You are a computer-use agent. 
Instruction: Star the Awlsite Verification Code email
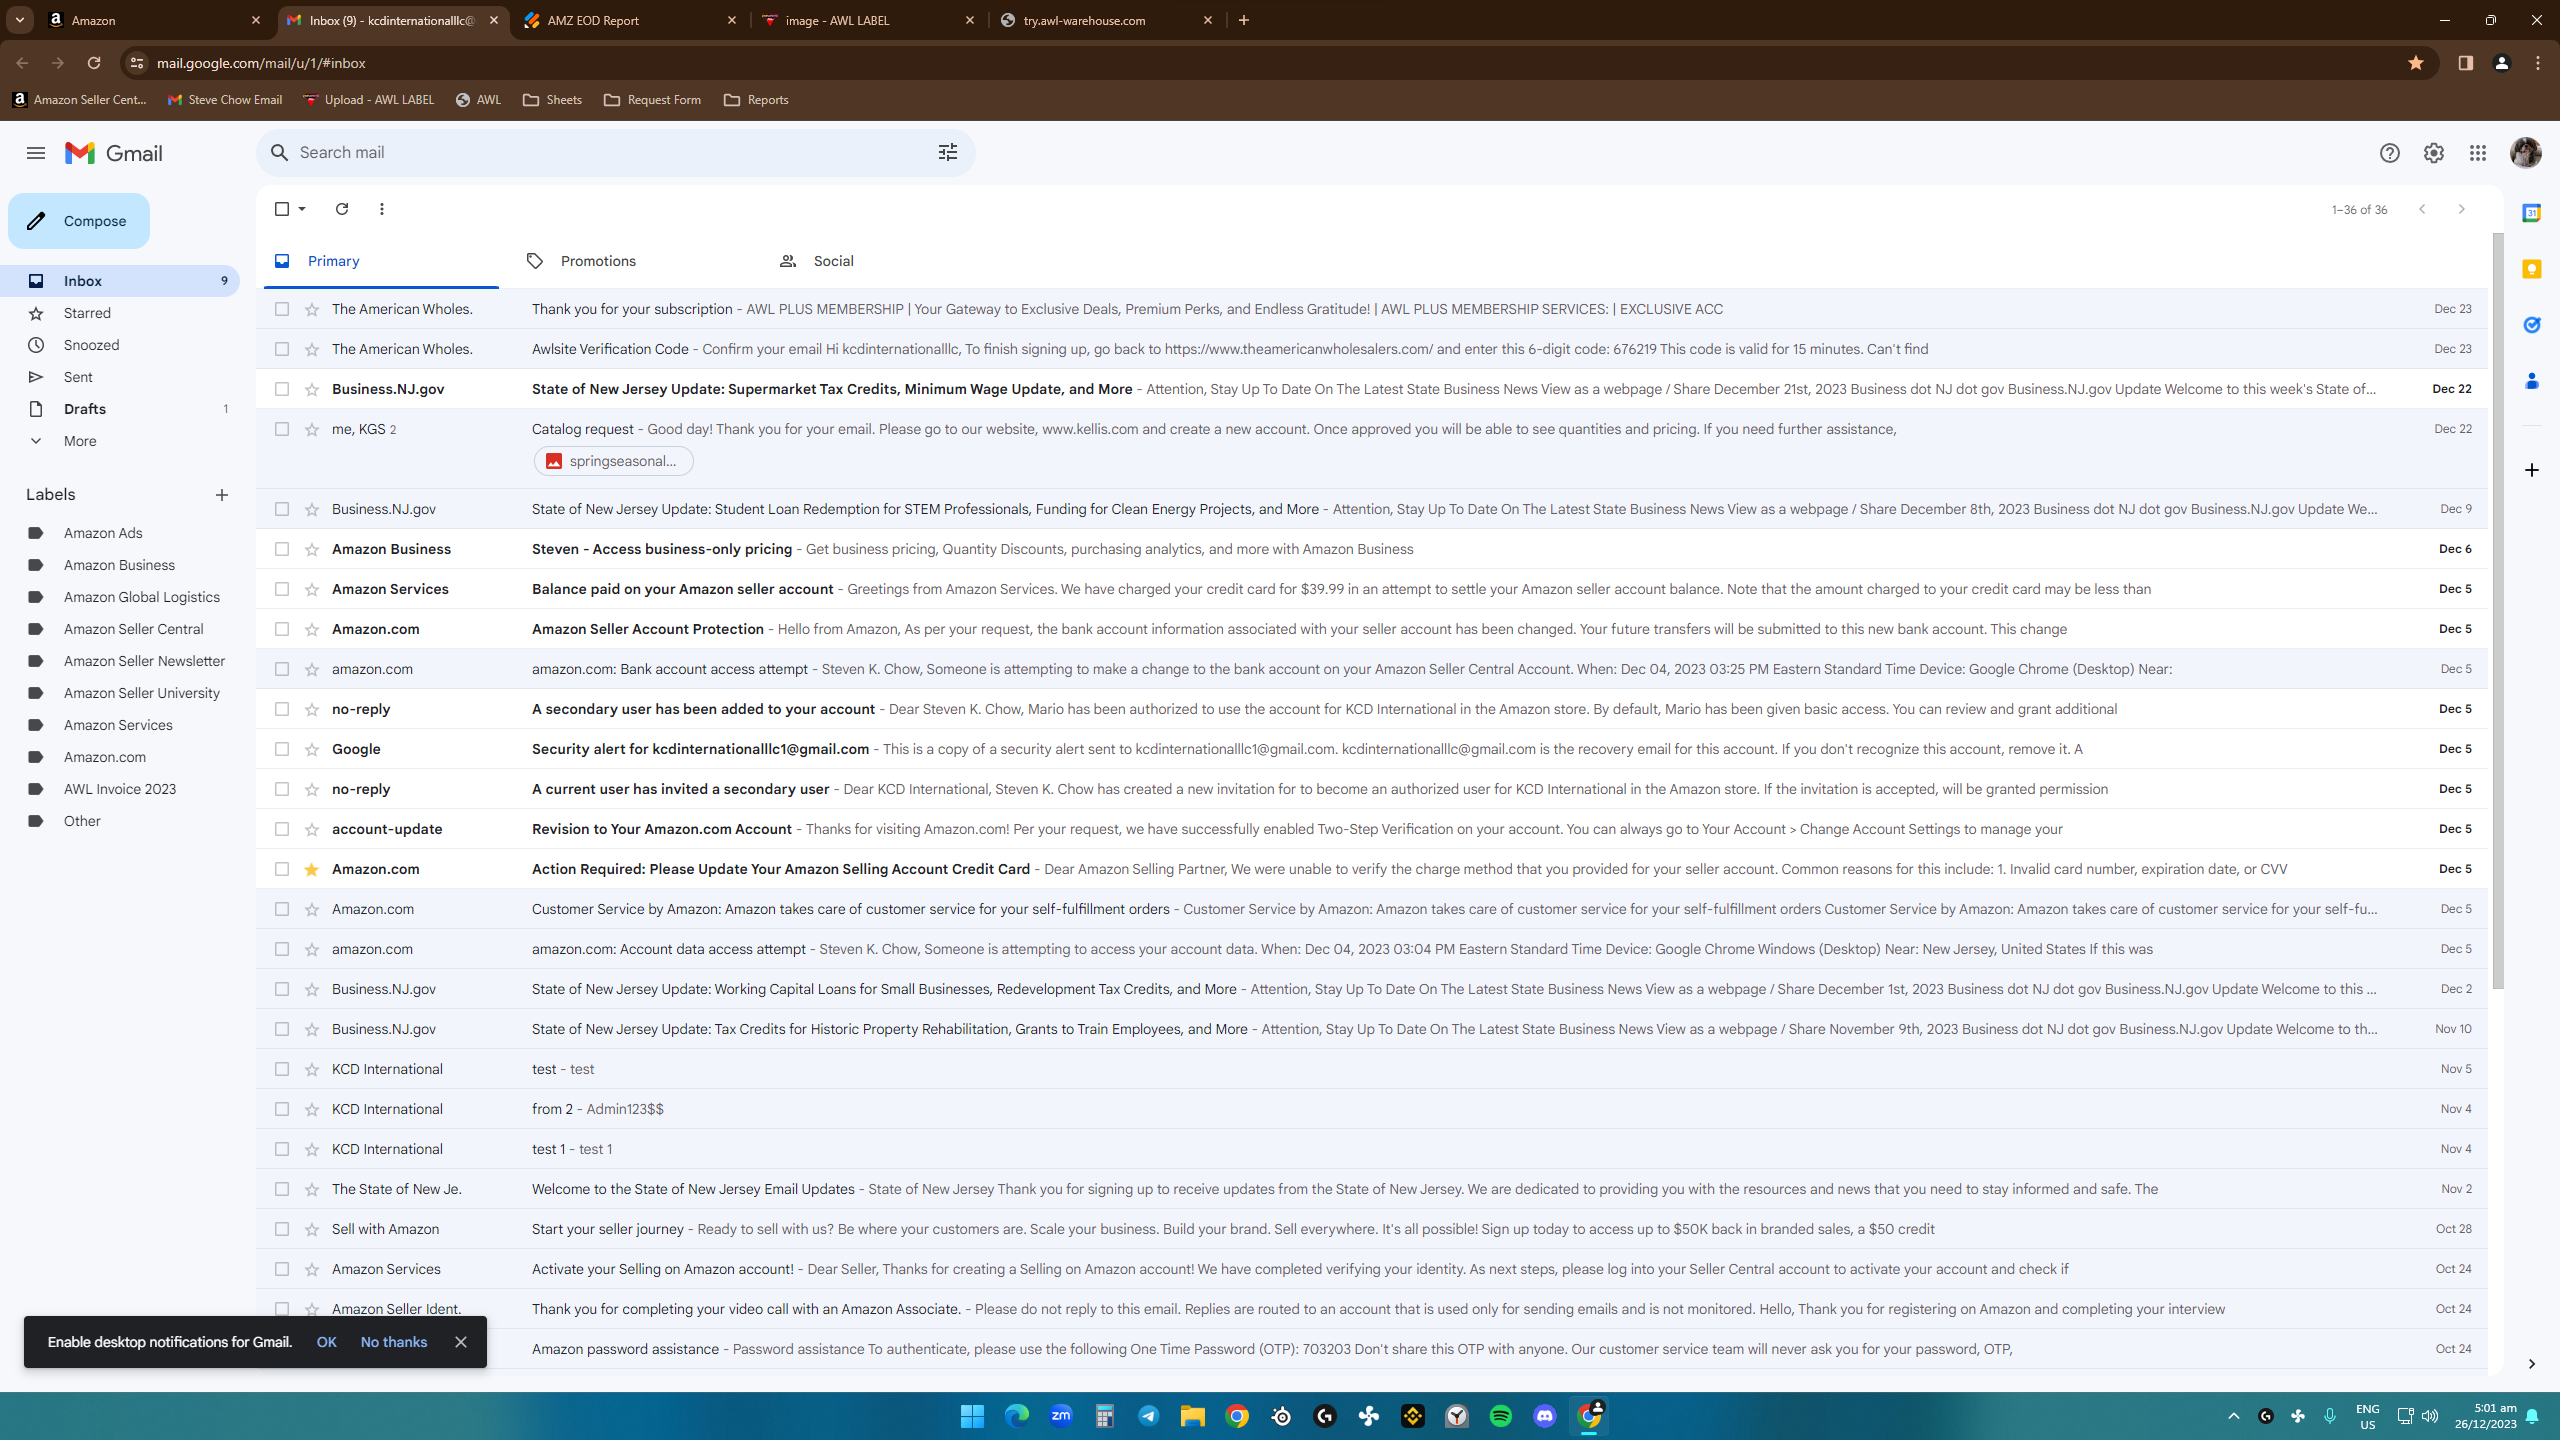tap(311, 349)
